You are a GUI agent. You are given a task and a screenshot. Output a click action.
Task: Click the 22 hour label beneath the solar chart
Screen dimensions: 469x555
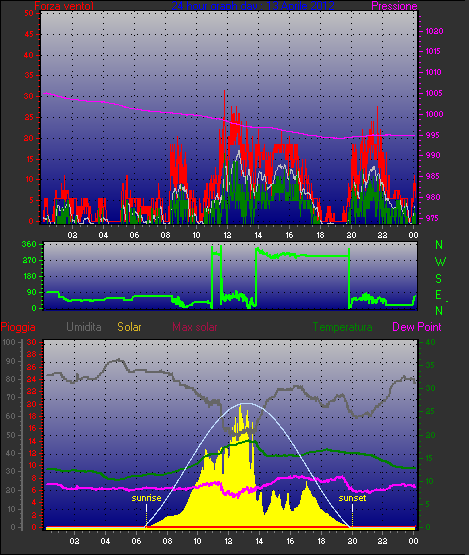383,541
